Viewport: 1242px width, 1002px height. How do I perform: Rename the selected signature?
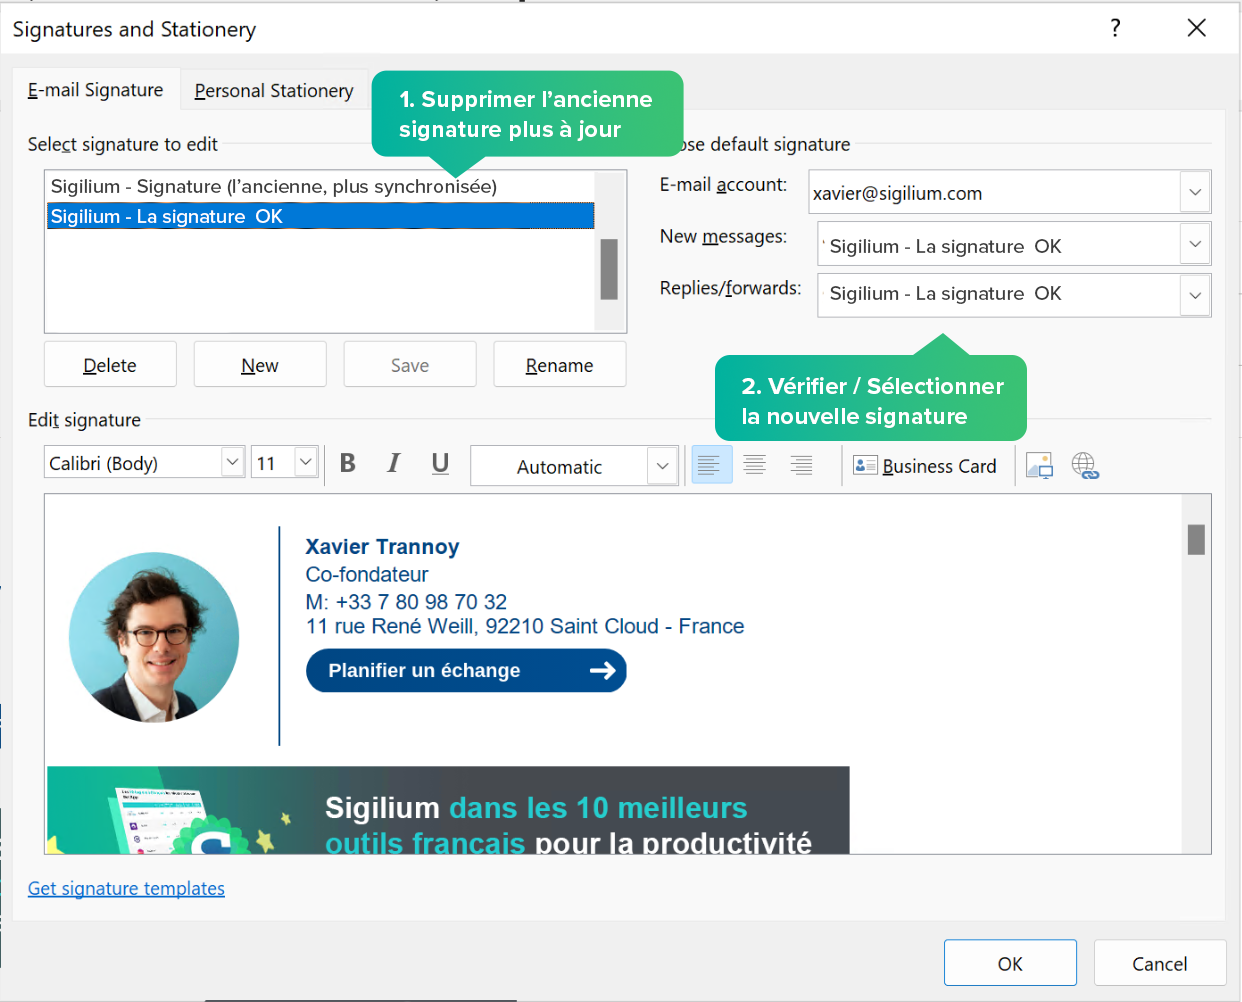(x=560, y=365)
